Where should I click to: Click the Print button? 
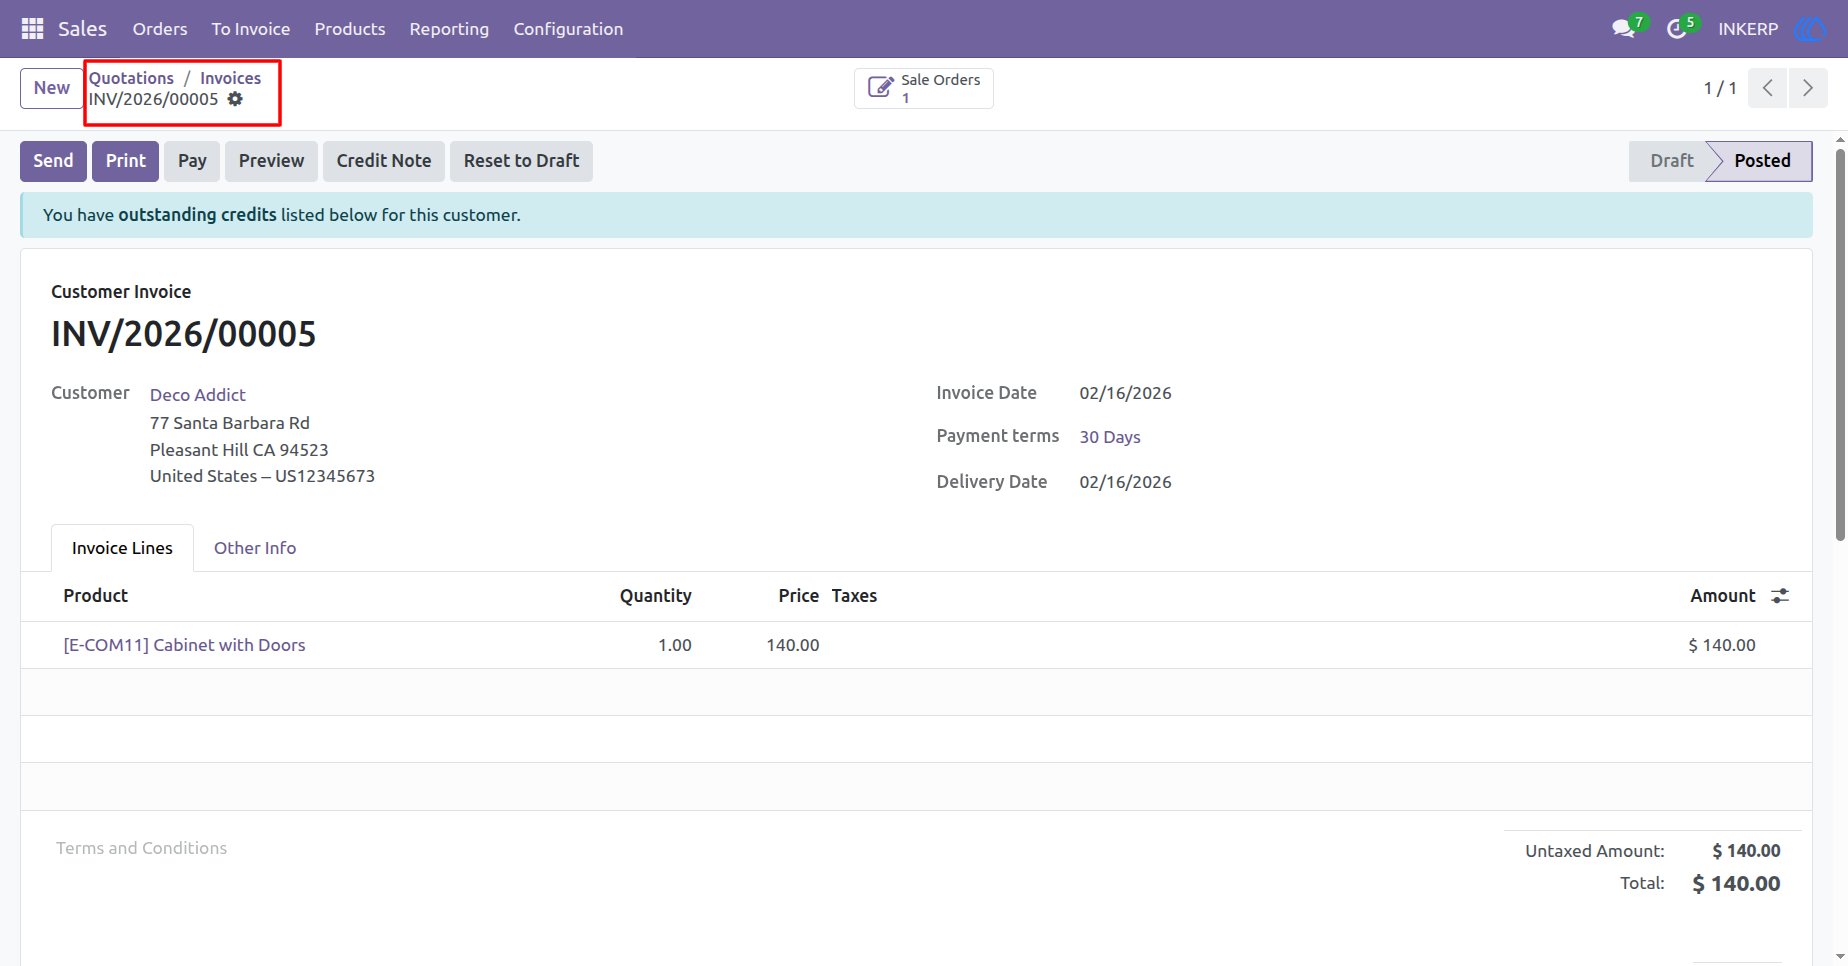coord(126,161)
